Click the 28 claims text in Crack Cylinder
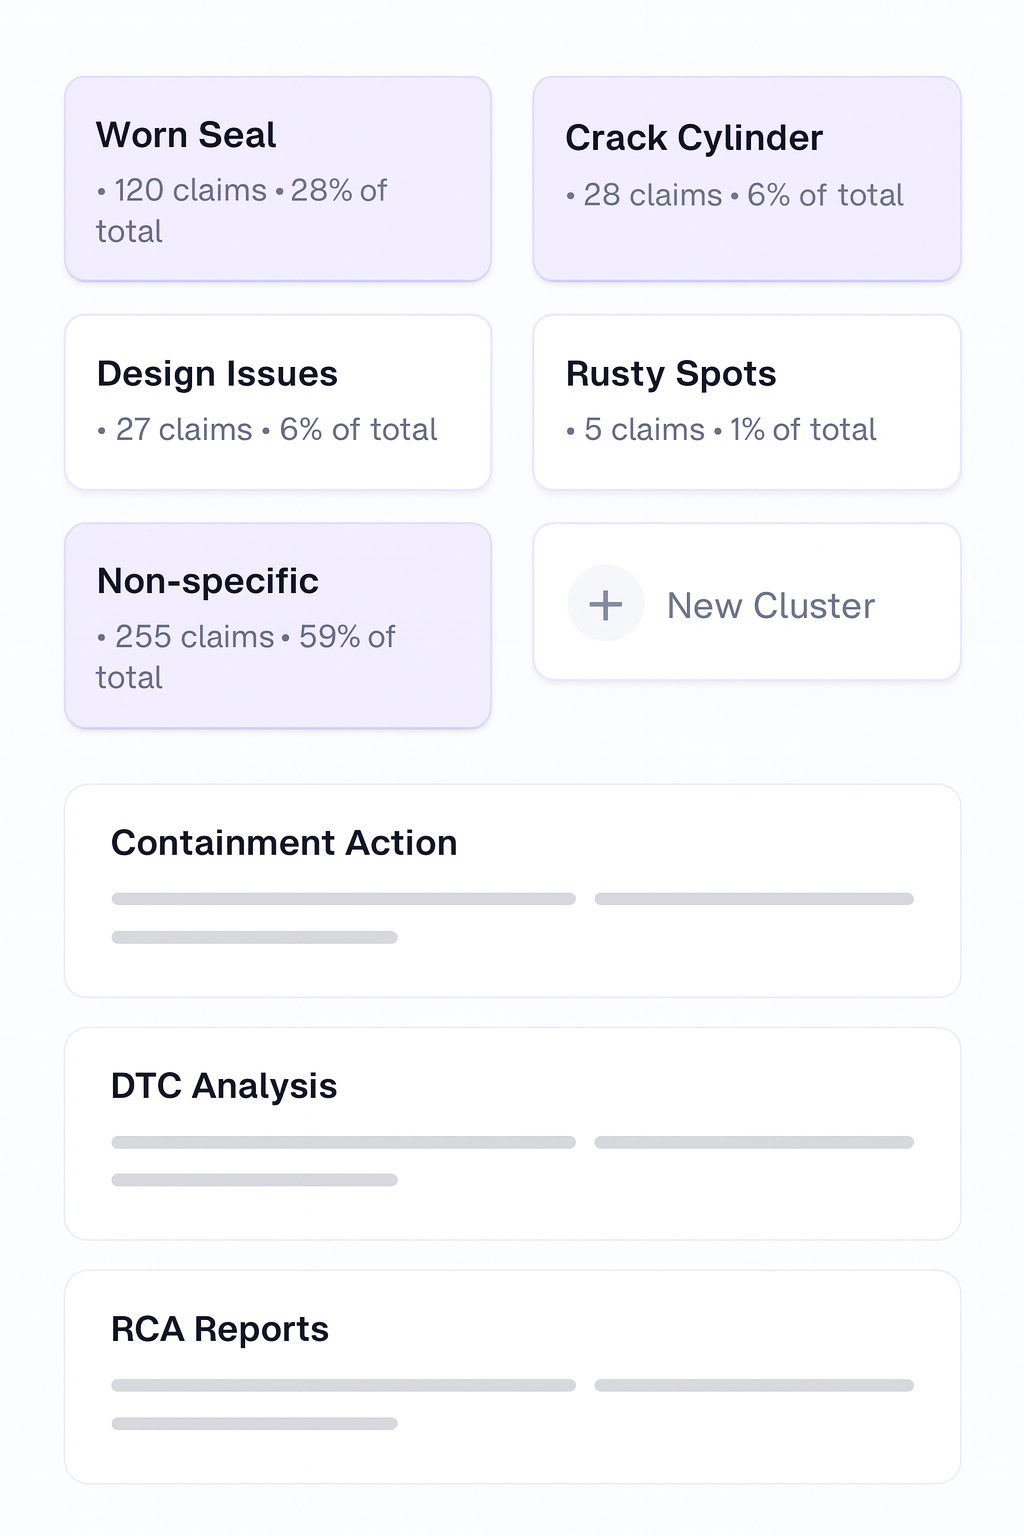The height and width of the screenshot is (1536, 1024). 652,195
